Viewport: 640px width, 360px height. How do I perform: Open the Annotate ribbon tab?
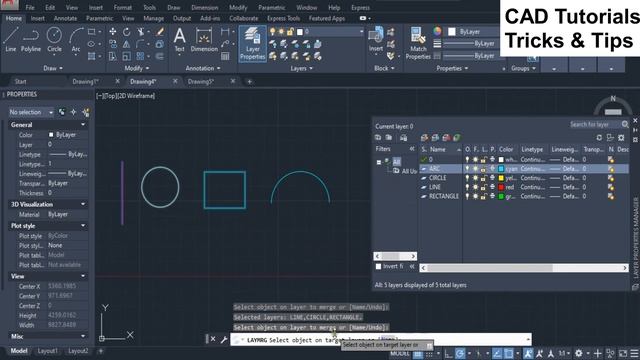pyautogui.click(x=65, y=18)
